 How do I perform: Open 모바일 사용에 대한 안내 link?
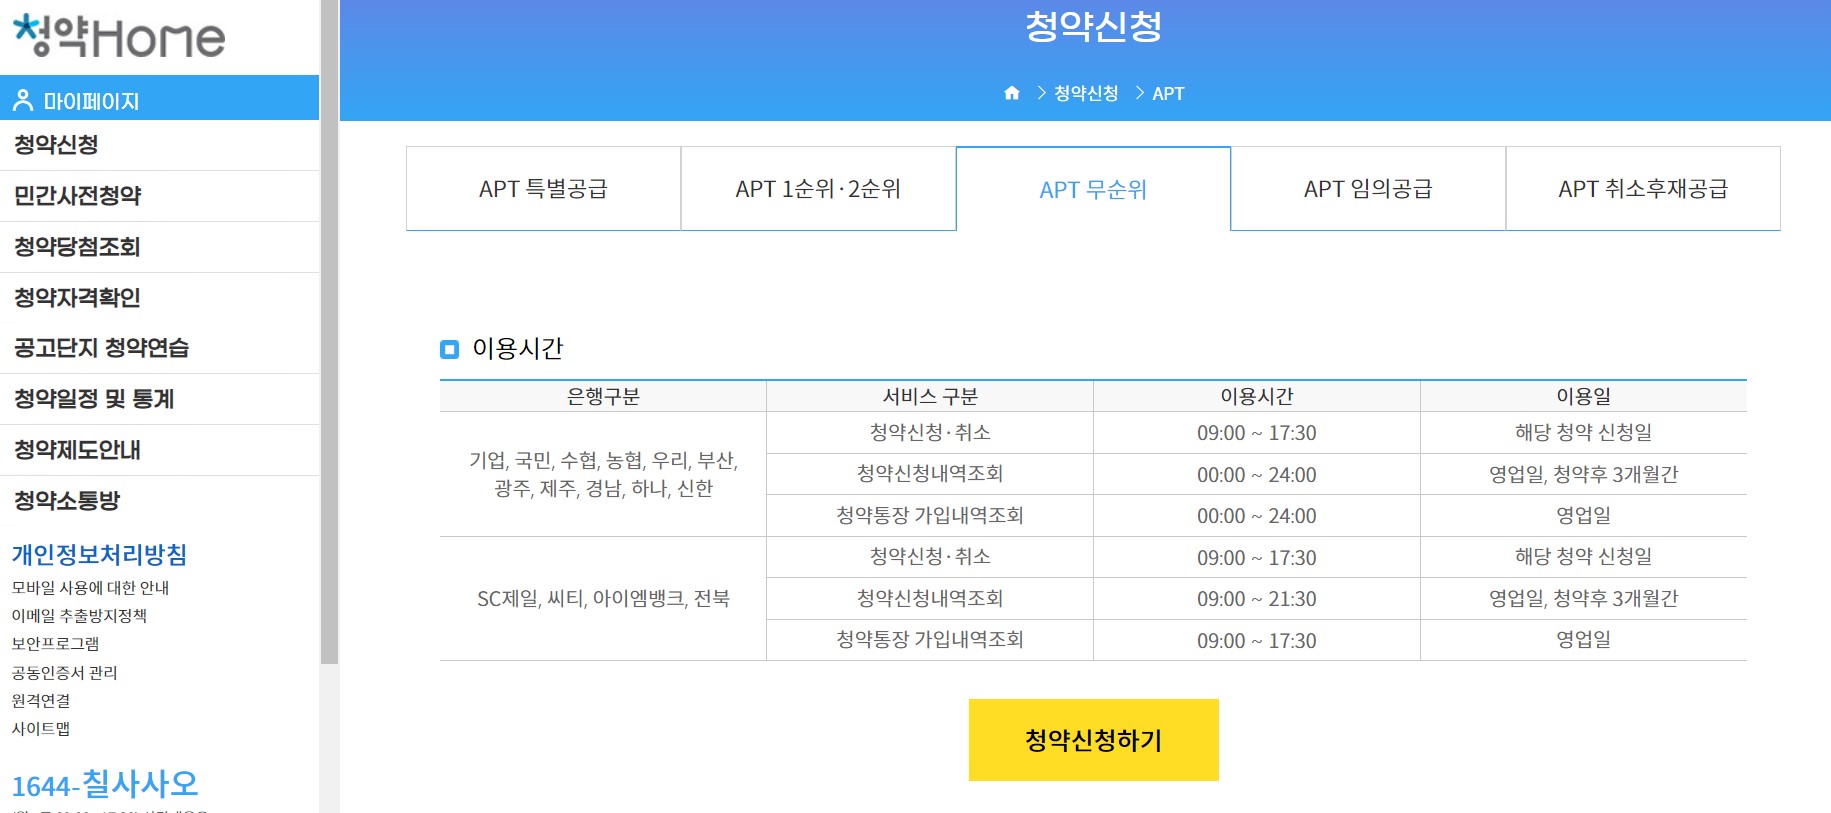point(90,588)
